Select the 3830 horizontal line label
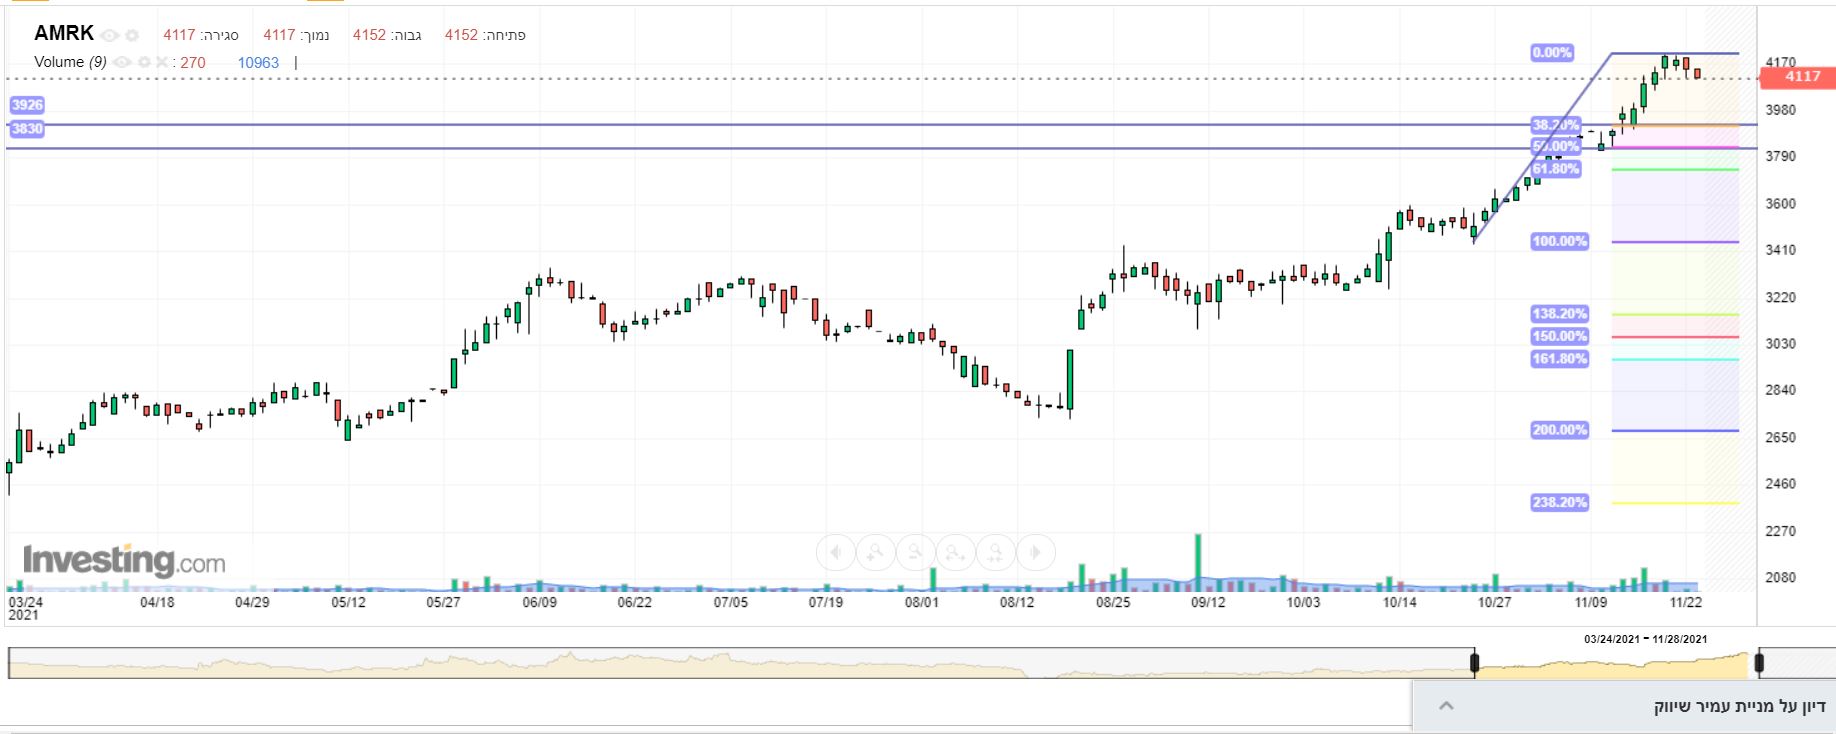 (x=27, y=128)
